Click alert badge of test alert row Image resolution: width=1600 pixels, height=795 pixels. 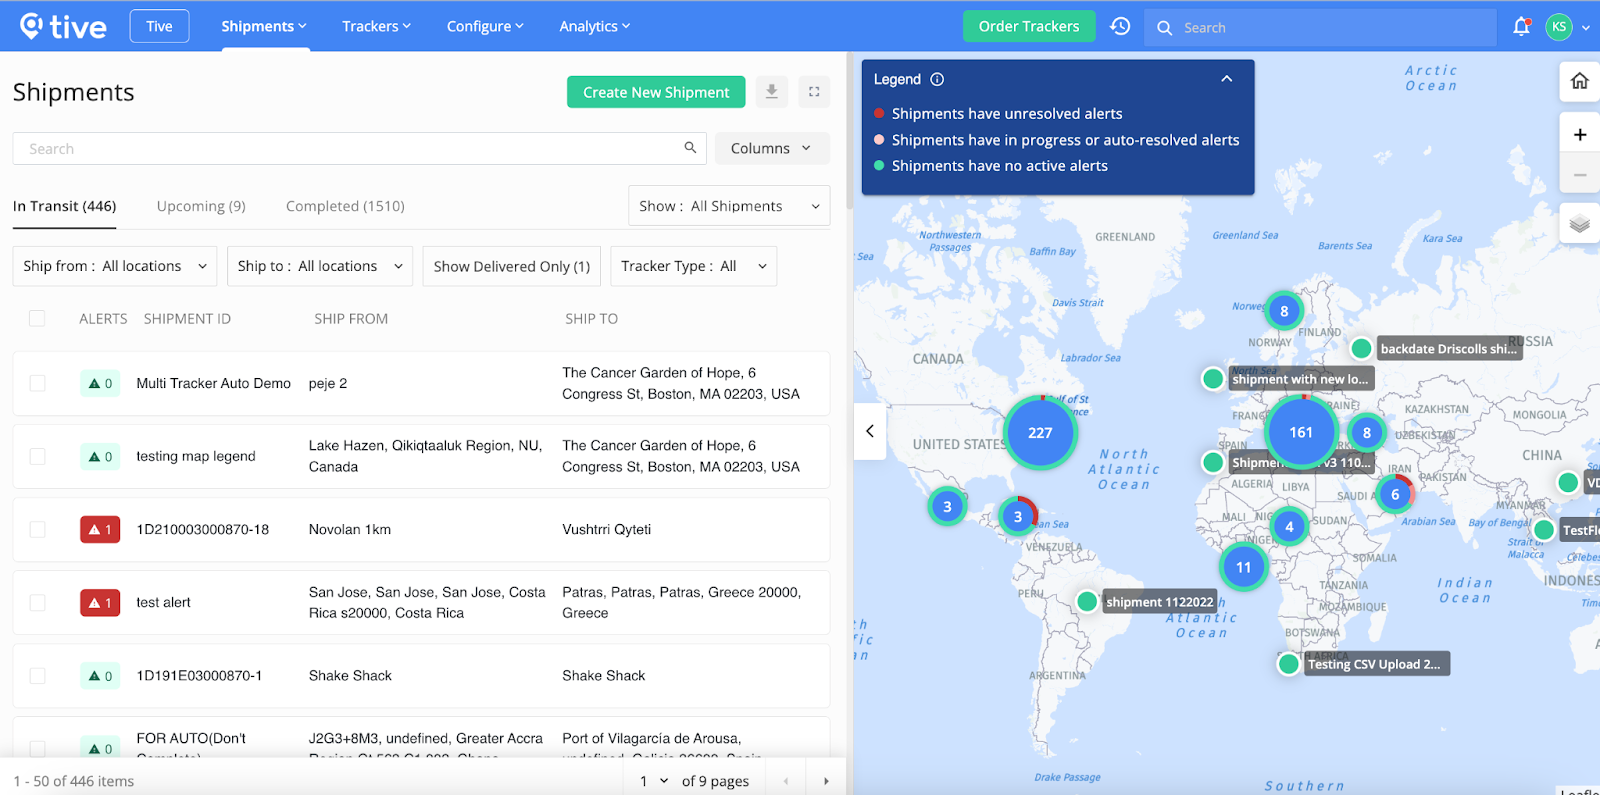tap(100, 603)
